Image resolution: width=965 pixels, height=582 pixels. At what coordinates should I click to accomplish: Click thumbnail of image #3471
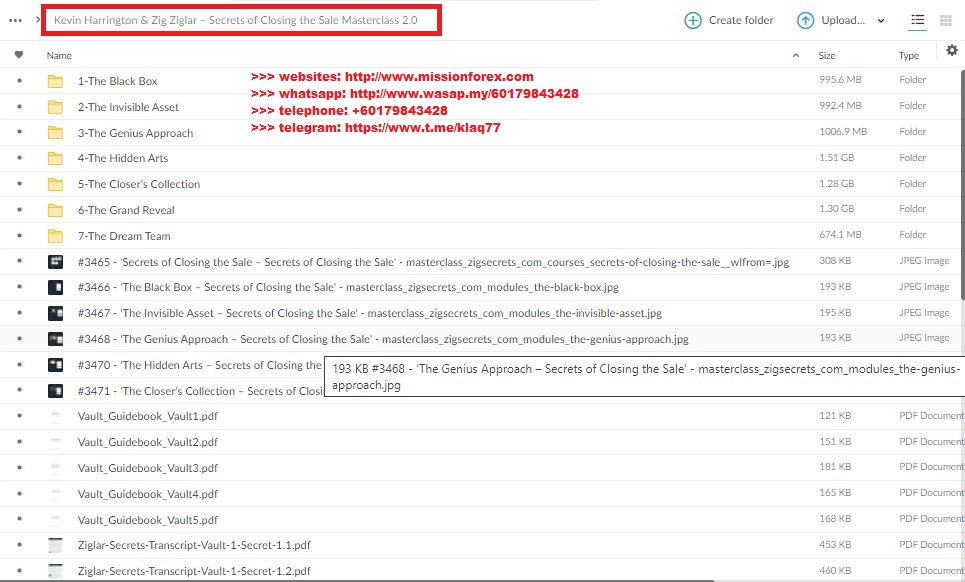(55, 391)
